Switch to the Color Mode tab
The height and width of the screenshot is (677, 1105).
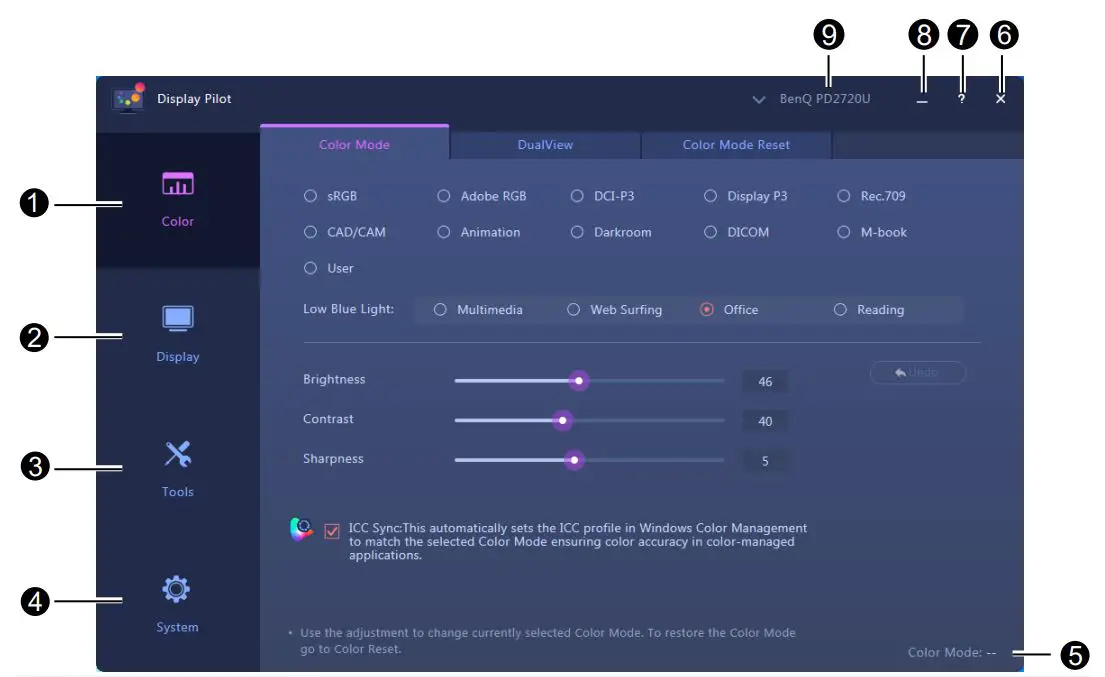[x=354, y=144]
